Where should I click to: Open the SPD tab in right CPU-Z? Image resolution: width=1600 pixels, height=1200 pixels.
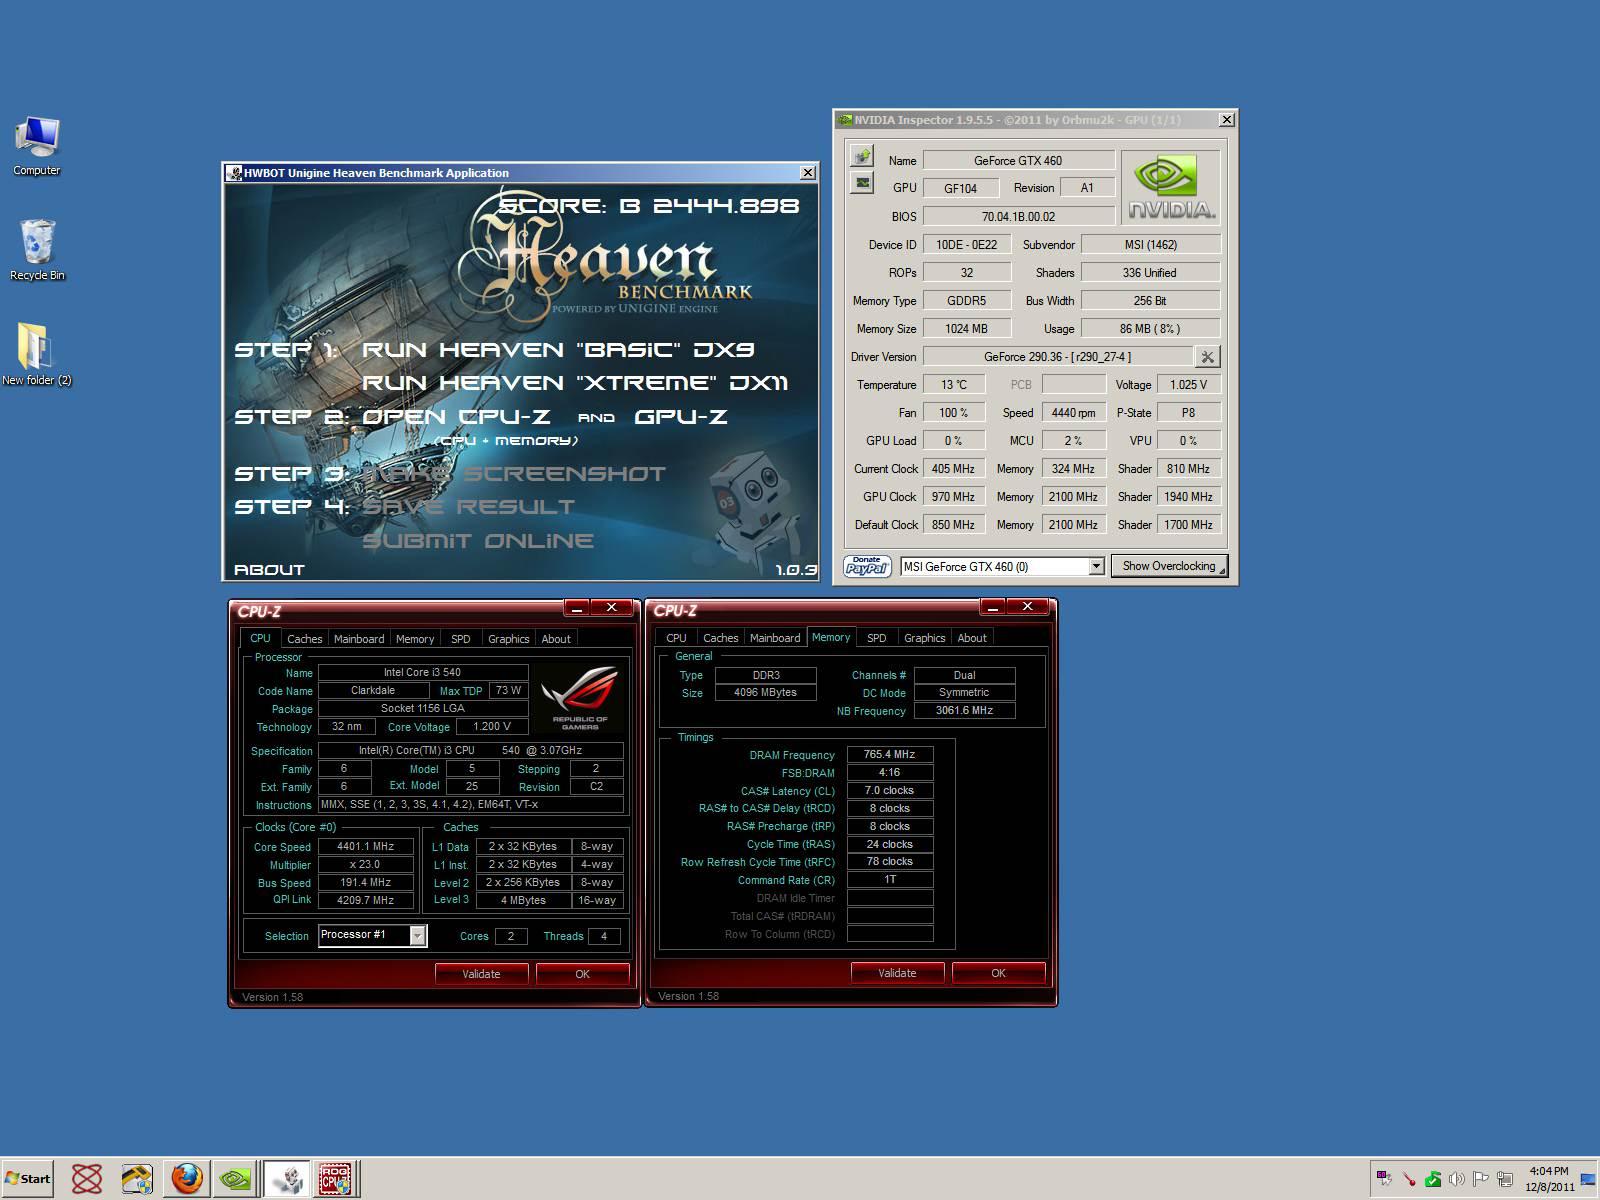point(877,638)
